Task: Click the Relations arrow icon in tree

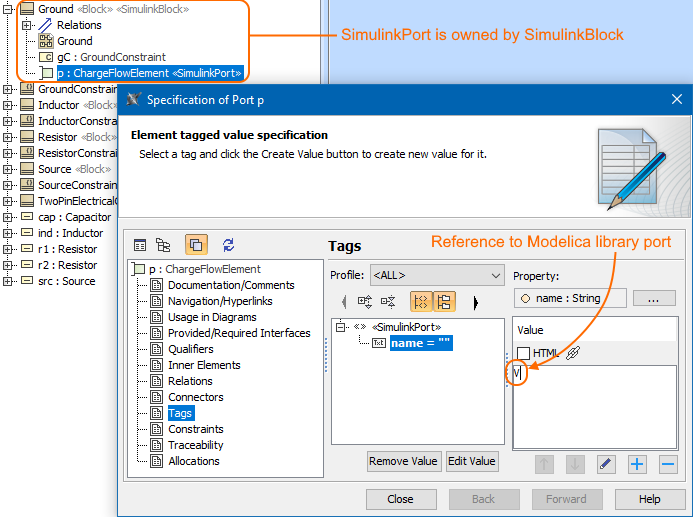Action: click(x=45, y=25)
